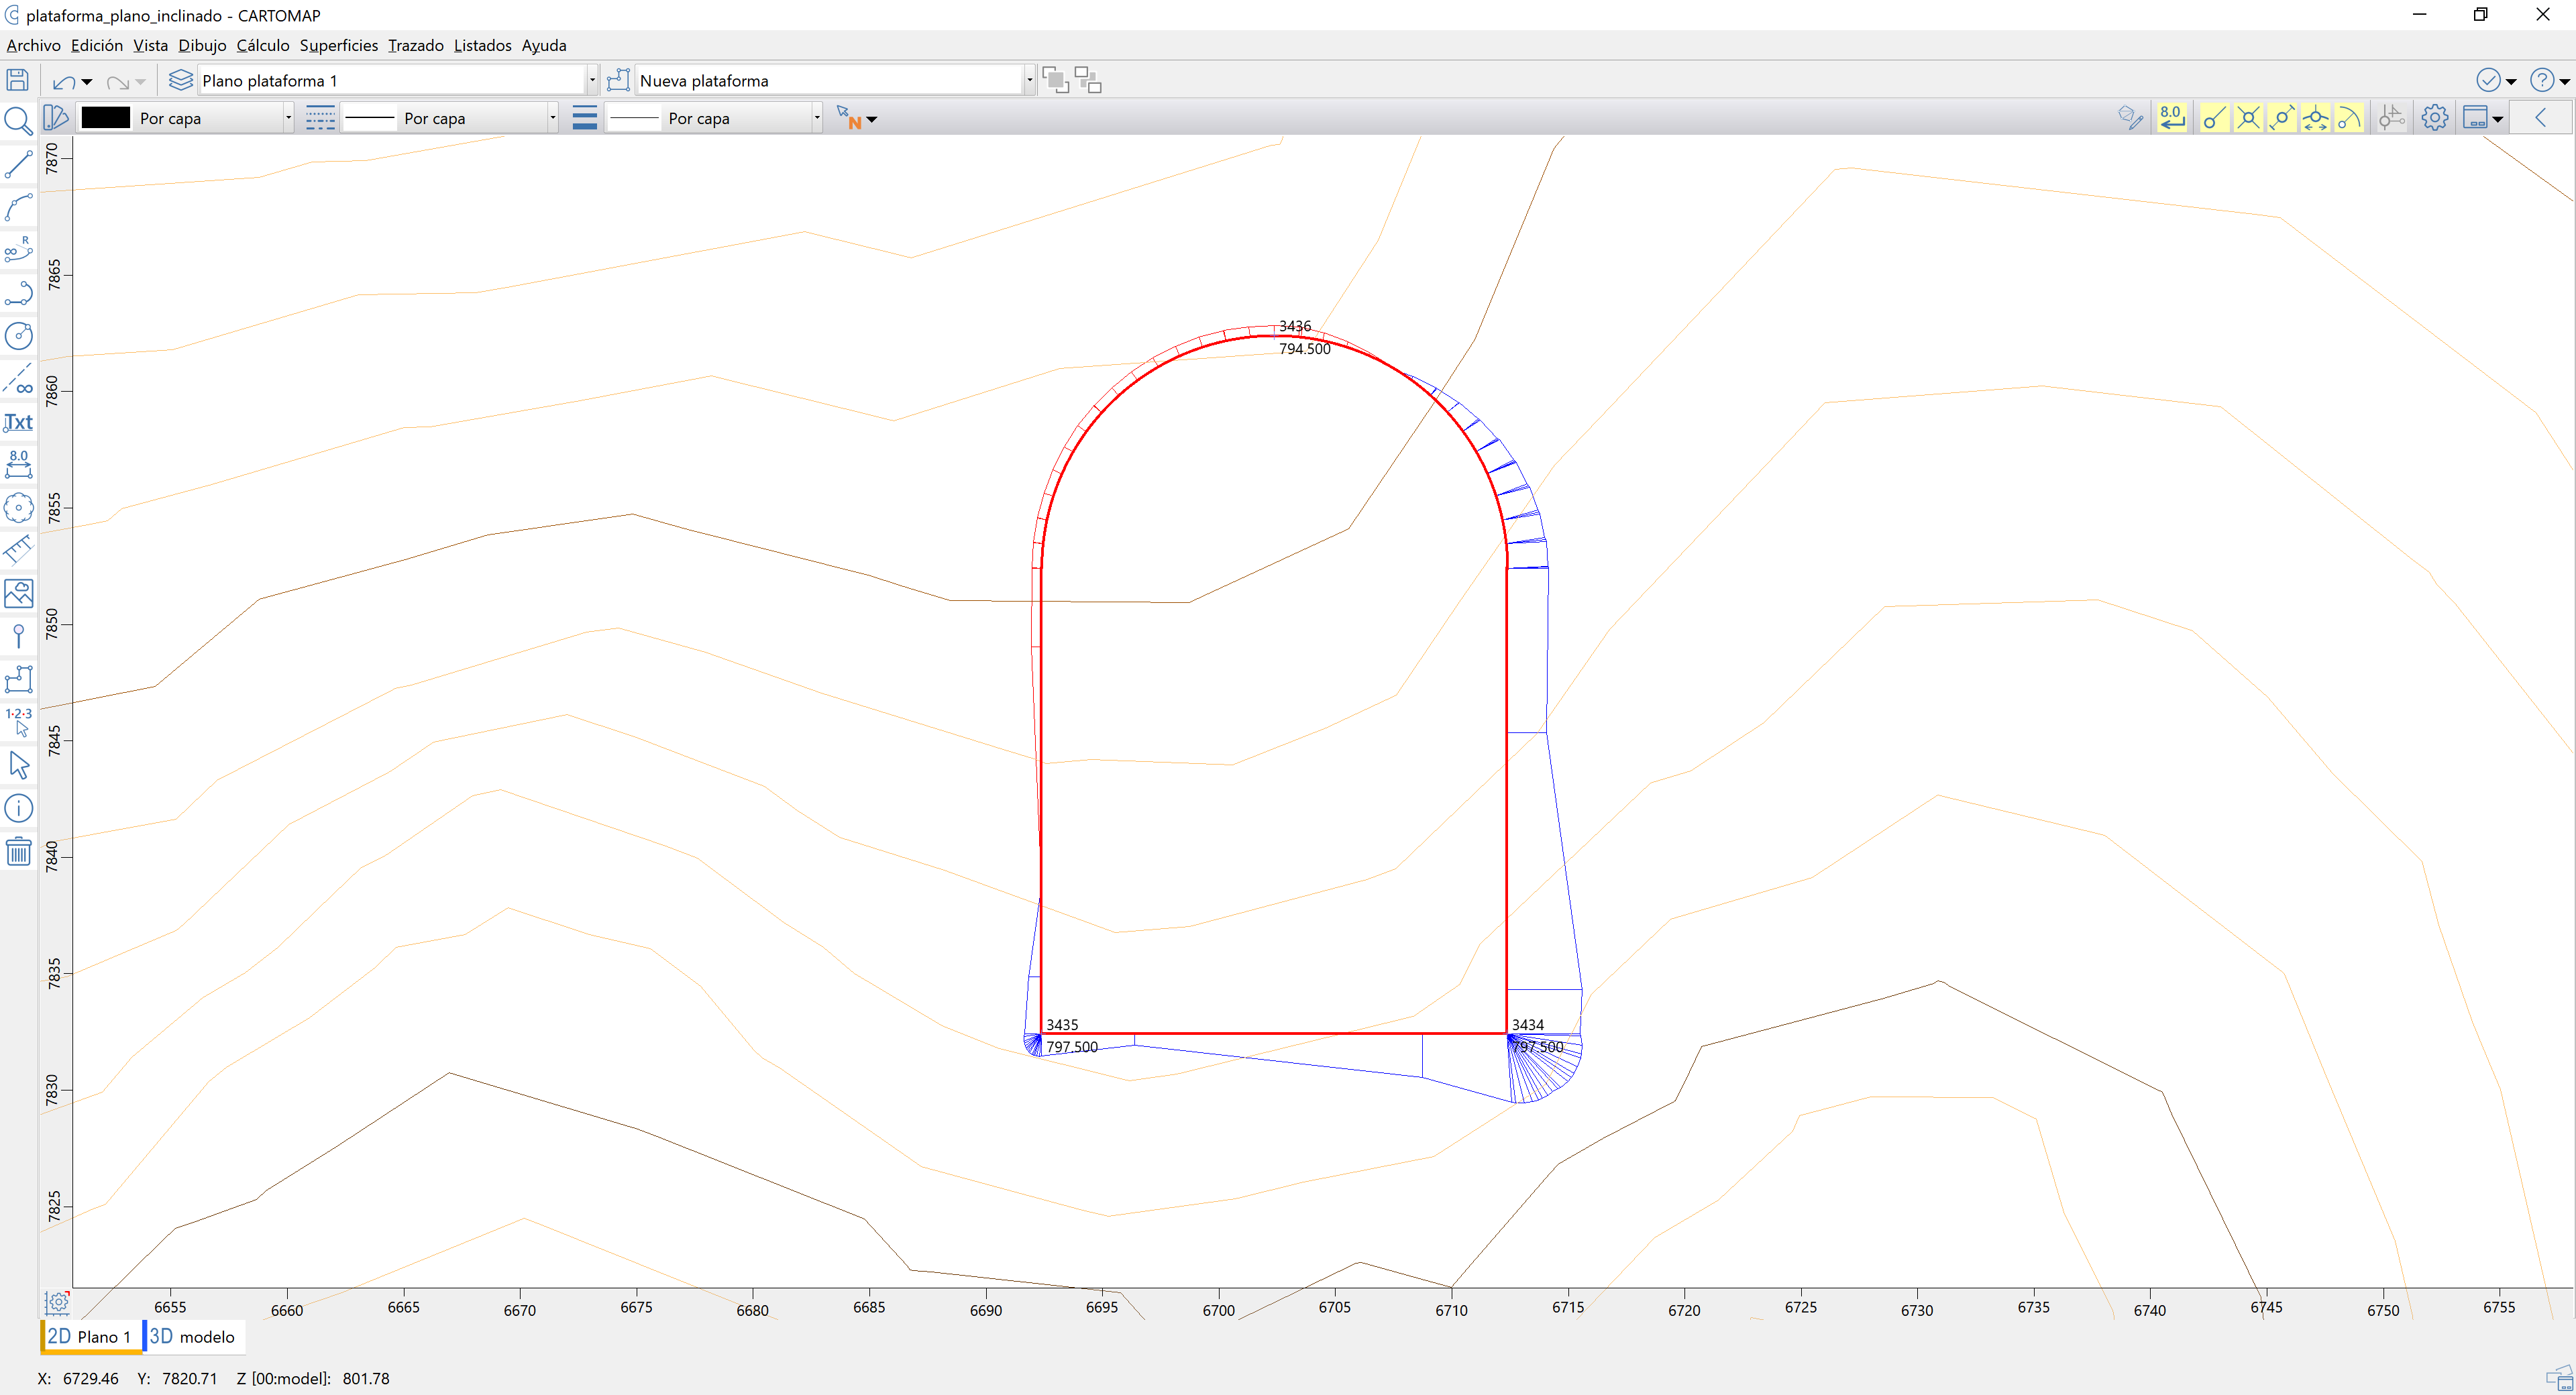The height and width of the screenshot is (1395, 2576).
Task: Click the Info tool in the sidebar
Action: (18, 807)
